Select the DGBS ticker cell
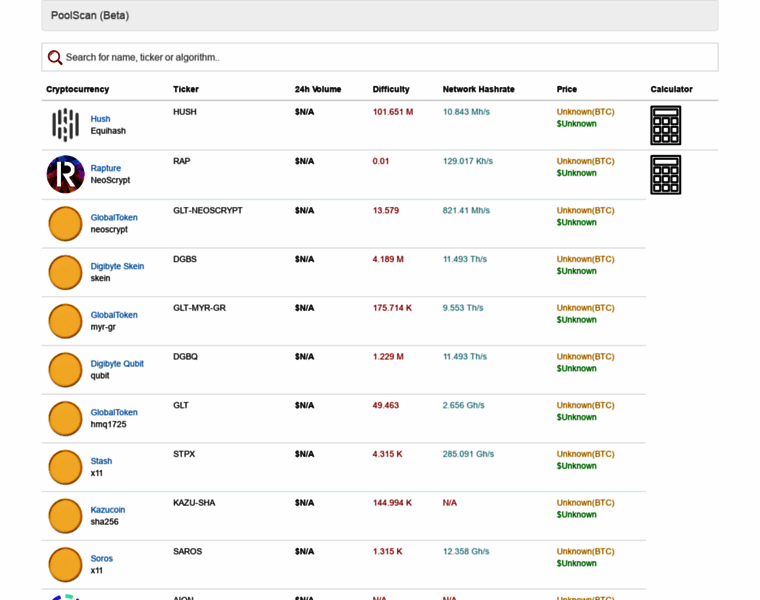Image resolution: width=760 pixels, height=600 pixels. coord(185,259)
